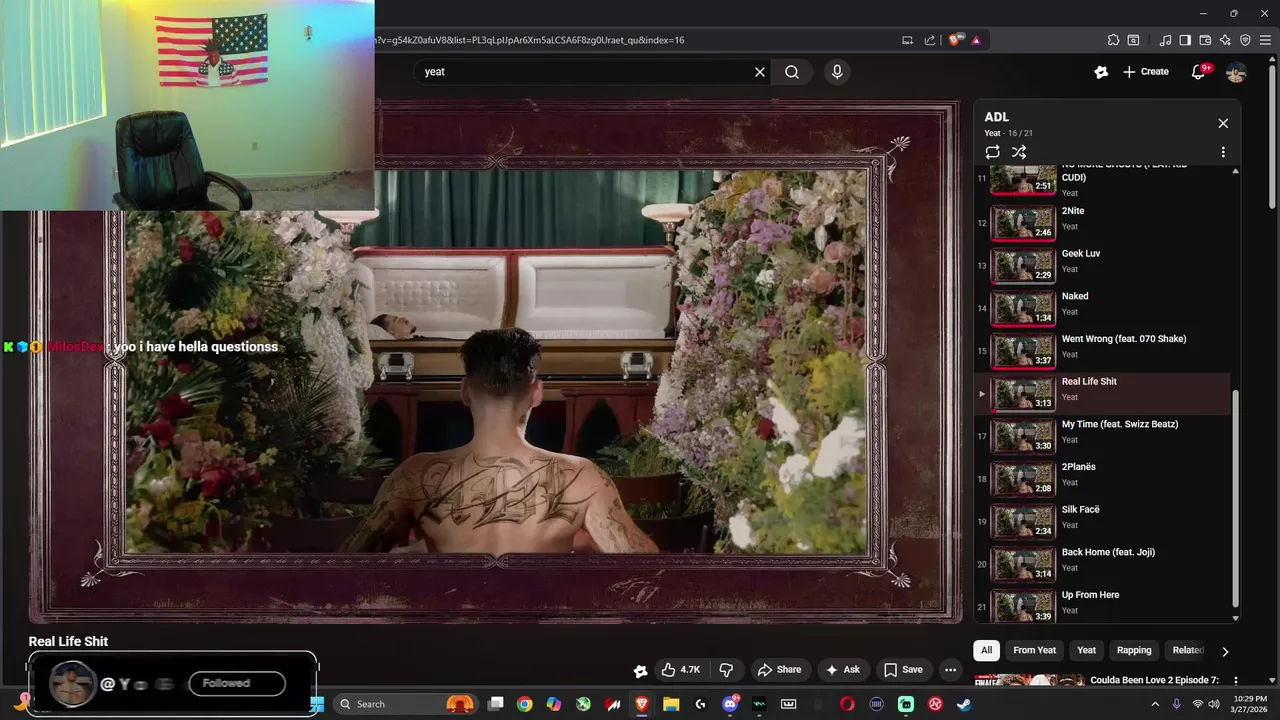1280x720 pixels.
Task: Clear the yeat search text with X
Action: tap(760, 72)
